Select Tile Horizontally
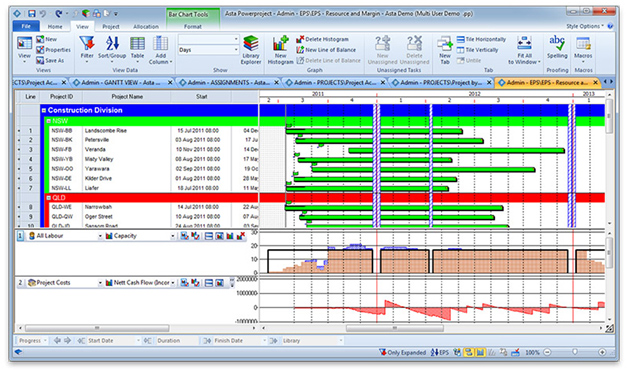This screenshot has width=628, height=373. tap(481, 39)
